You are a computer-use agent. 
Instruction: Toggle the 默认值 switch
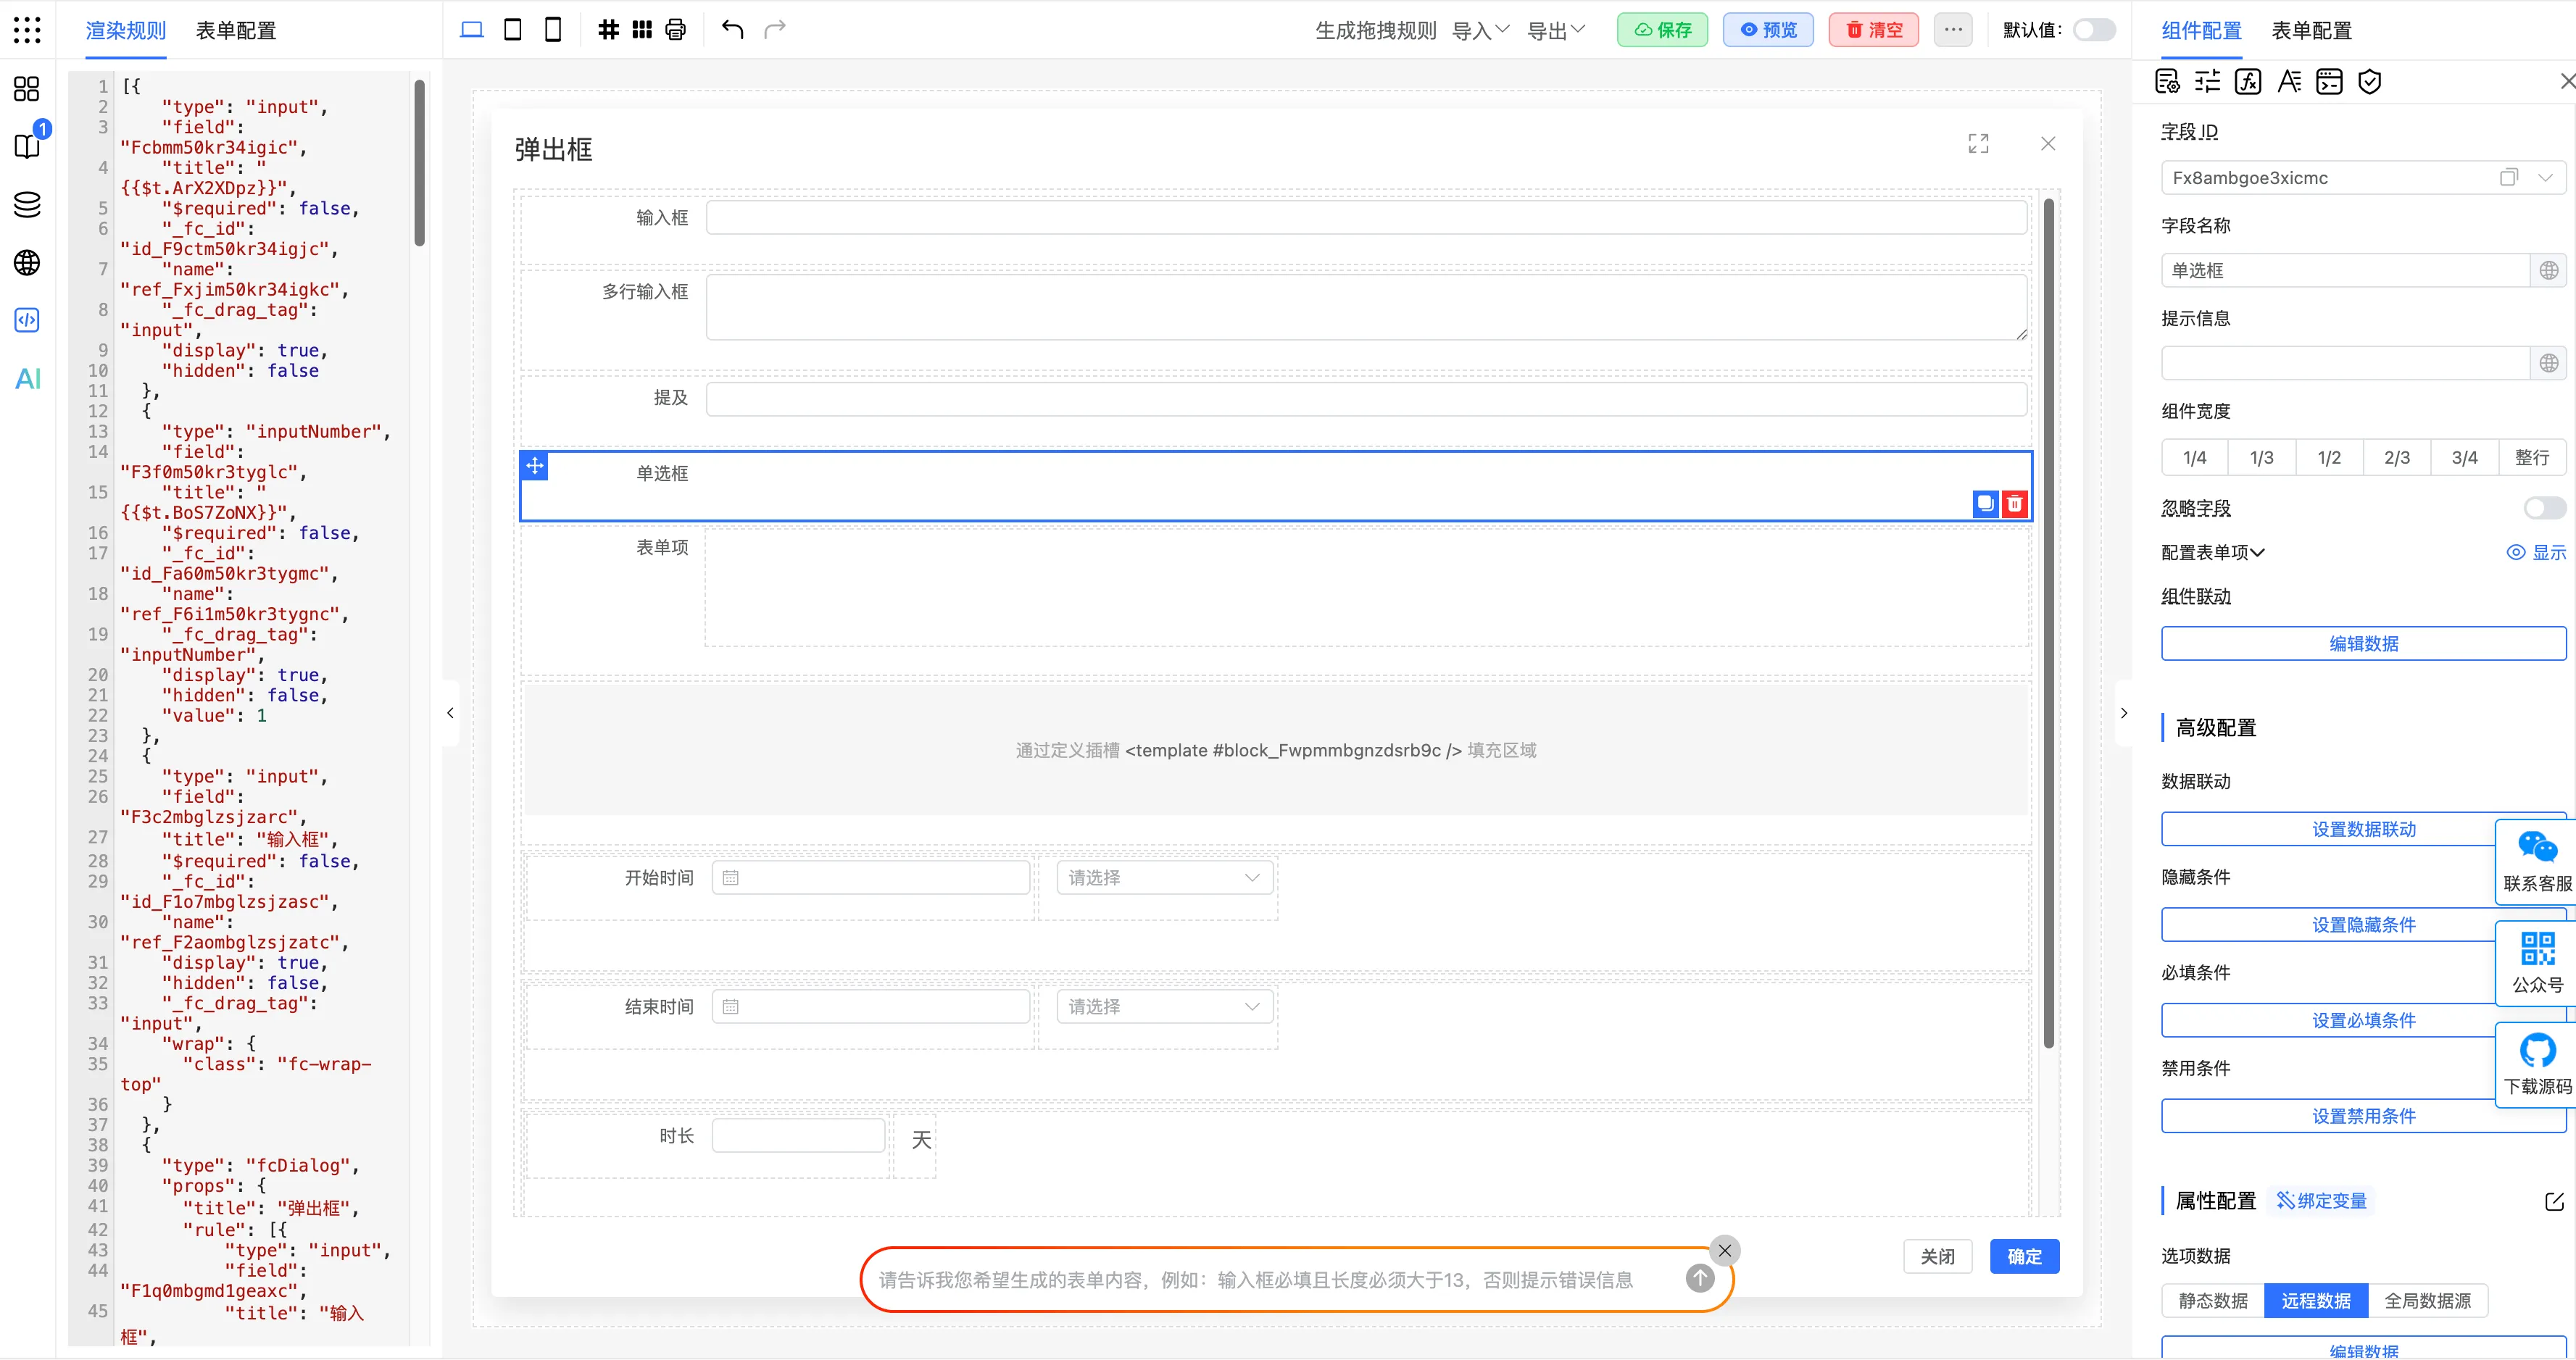click(x=2093, y=30)
